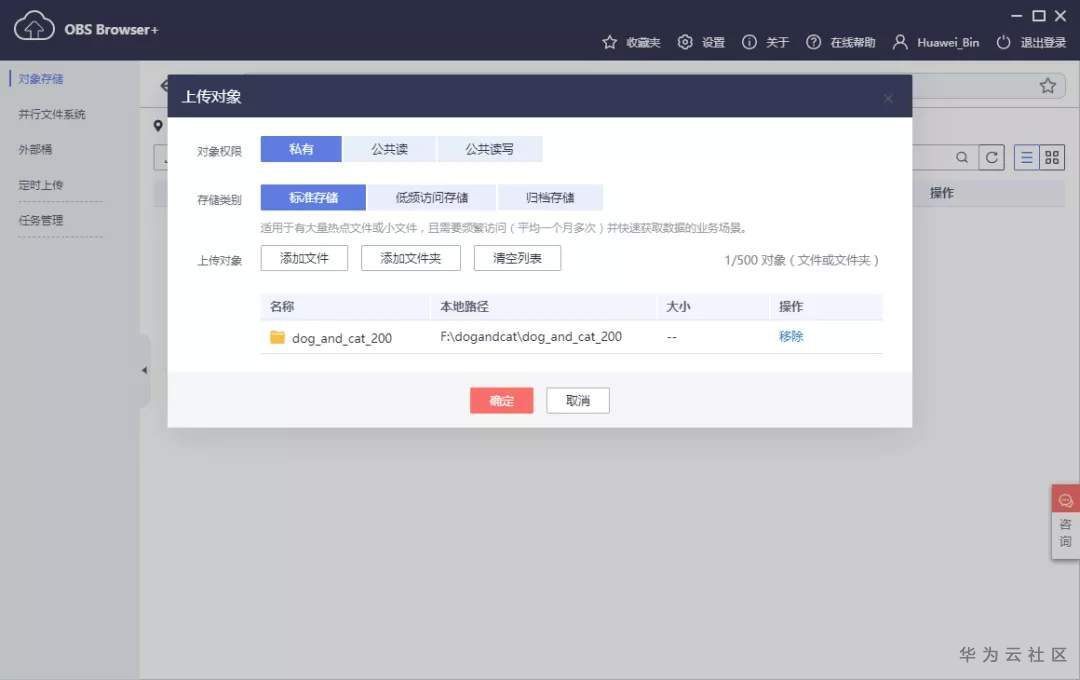Click the dog_and_cat_200 folder icon
Image resolution: width=1080 pixels, height=680 pixels.
(277, 337)
